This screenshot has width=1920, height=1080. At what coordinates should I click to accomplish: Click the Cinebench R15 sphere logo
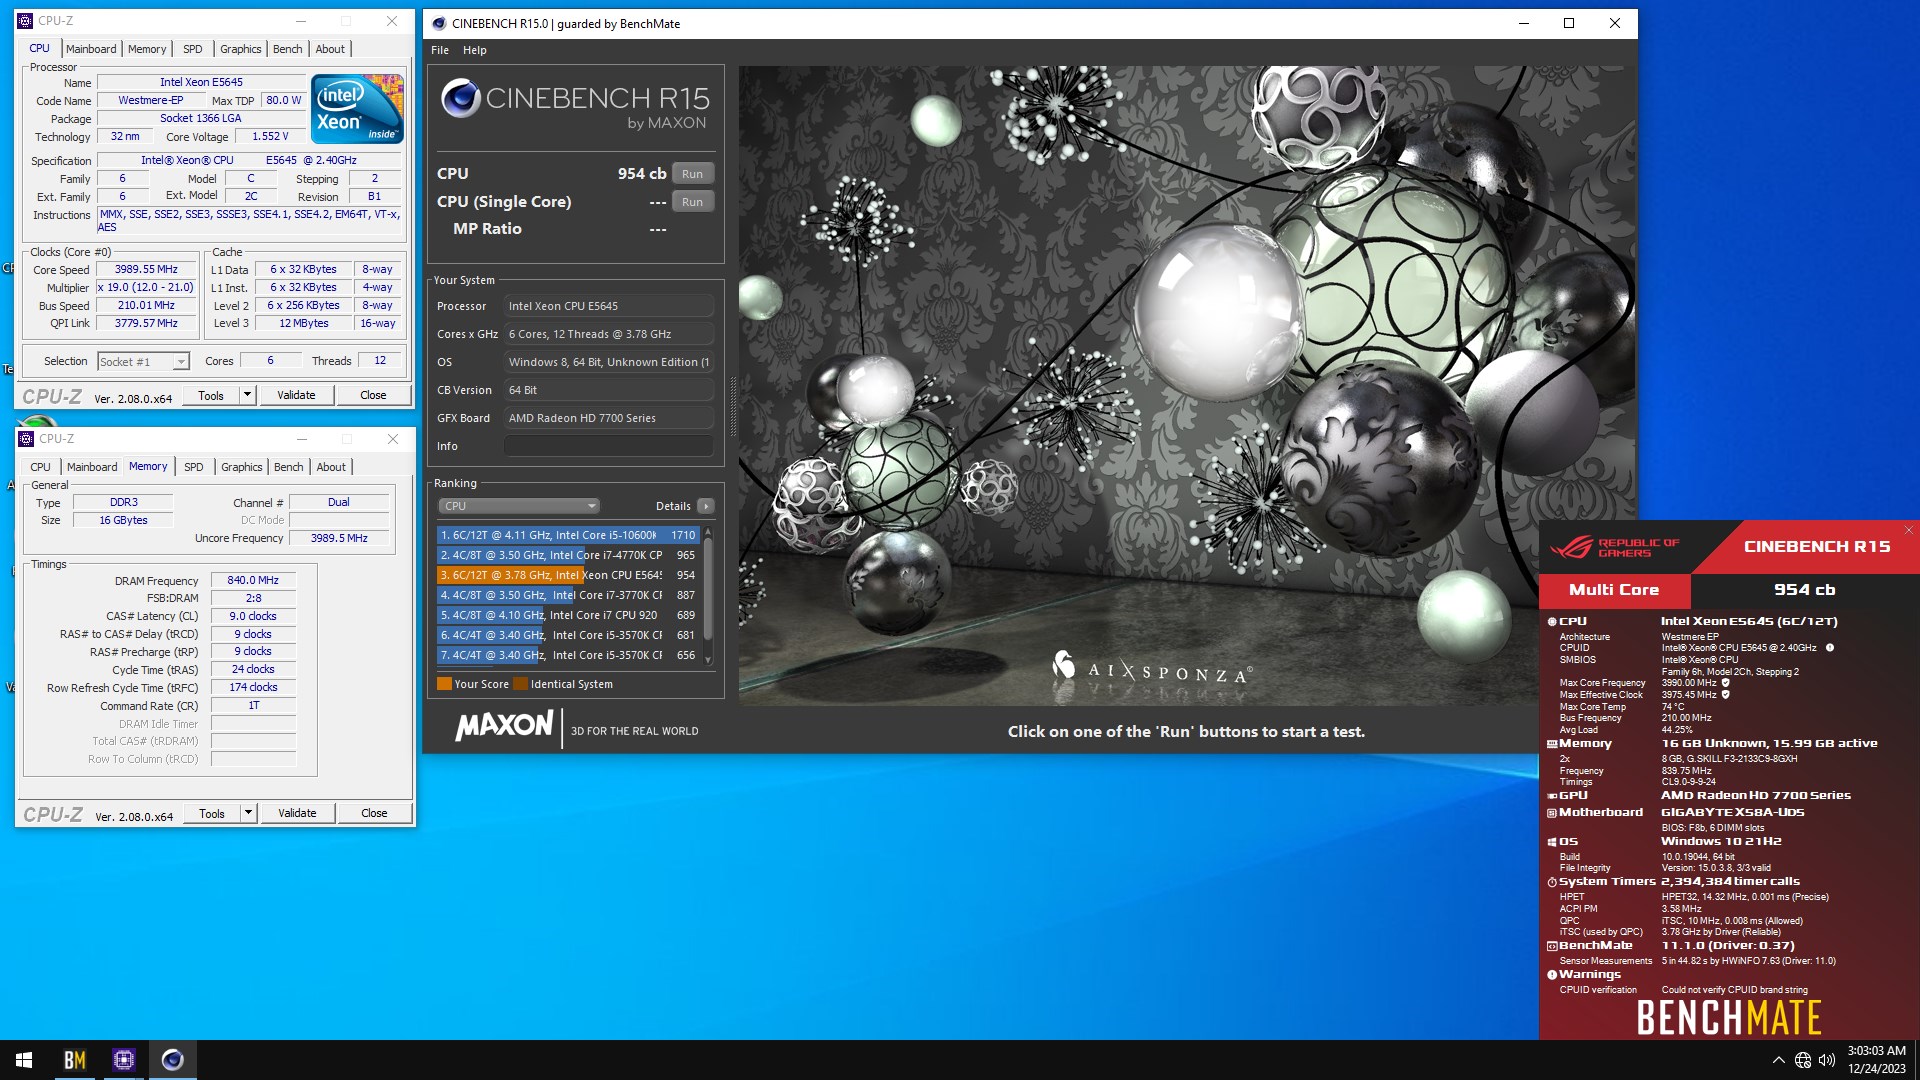(460, 98)
